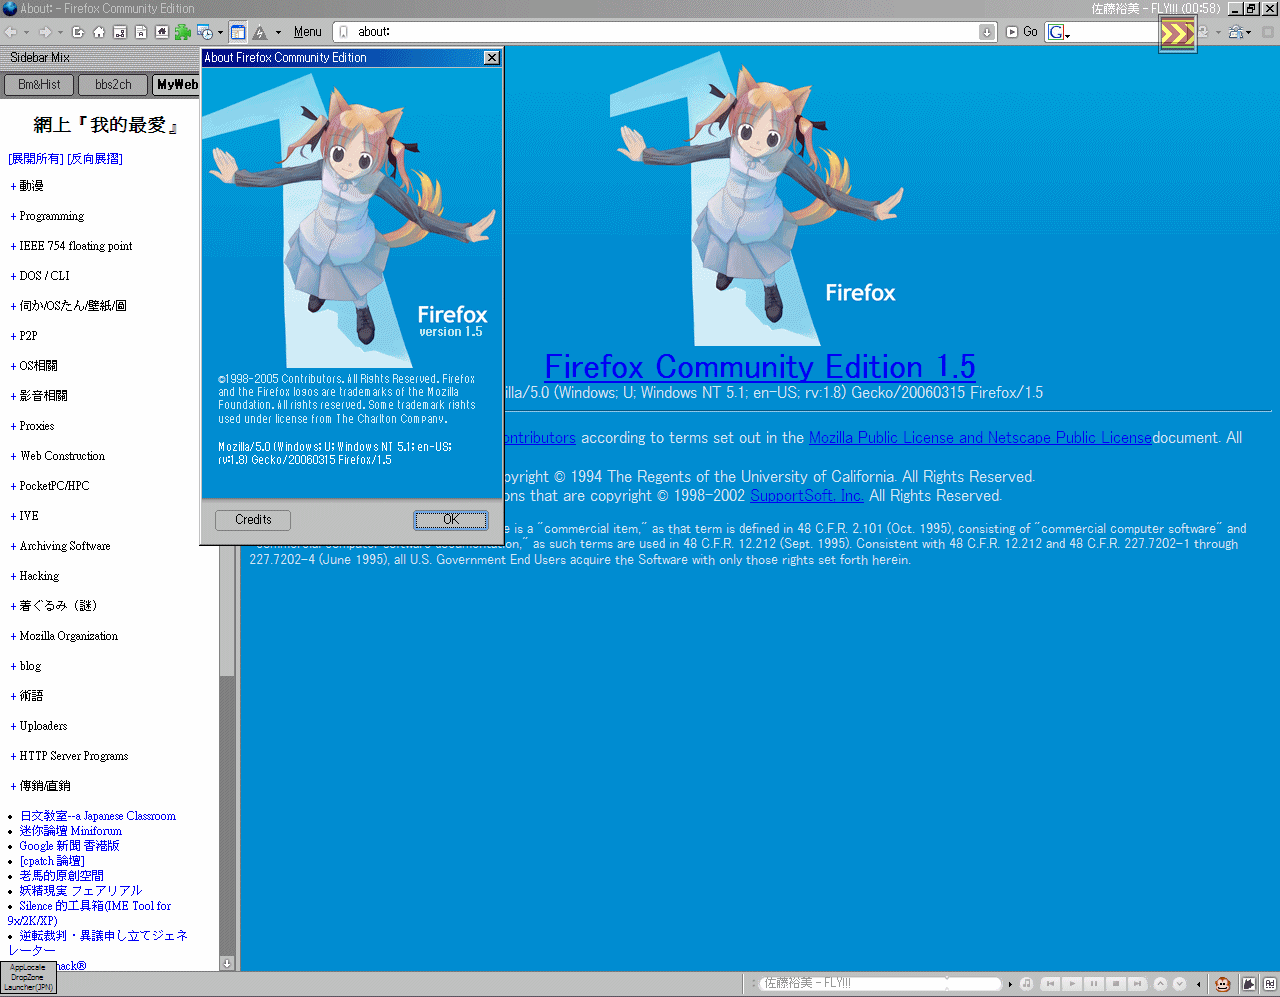Click the monkey face icon in status bar

1222,984
